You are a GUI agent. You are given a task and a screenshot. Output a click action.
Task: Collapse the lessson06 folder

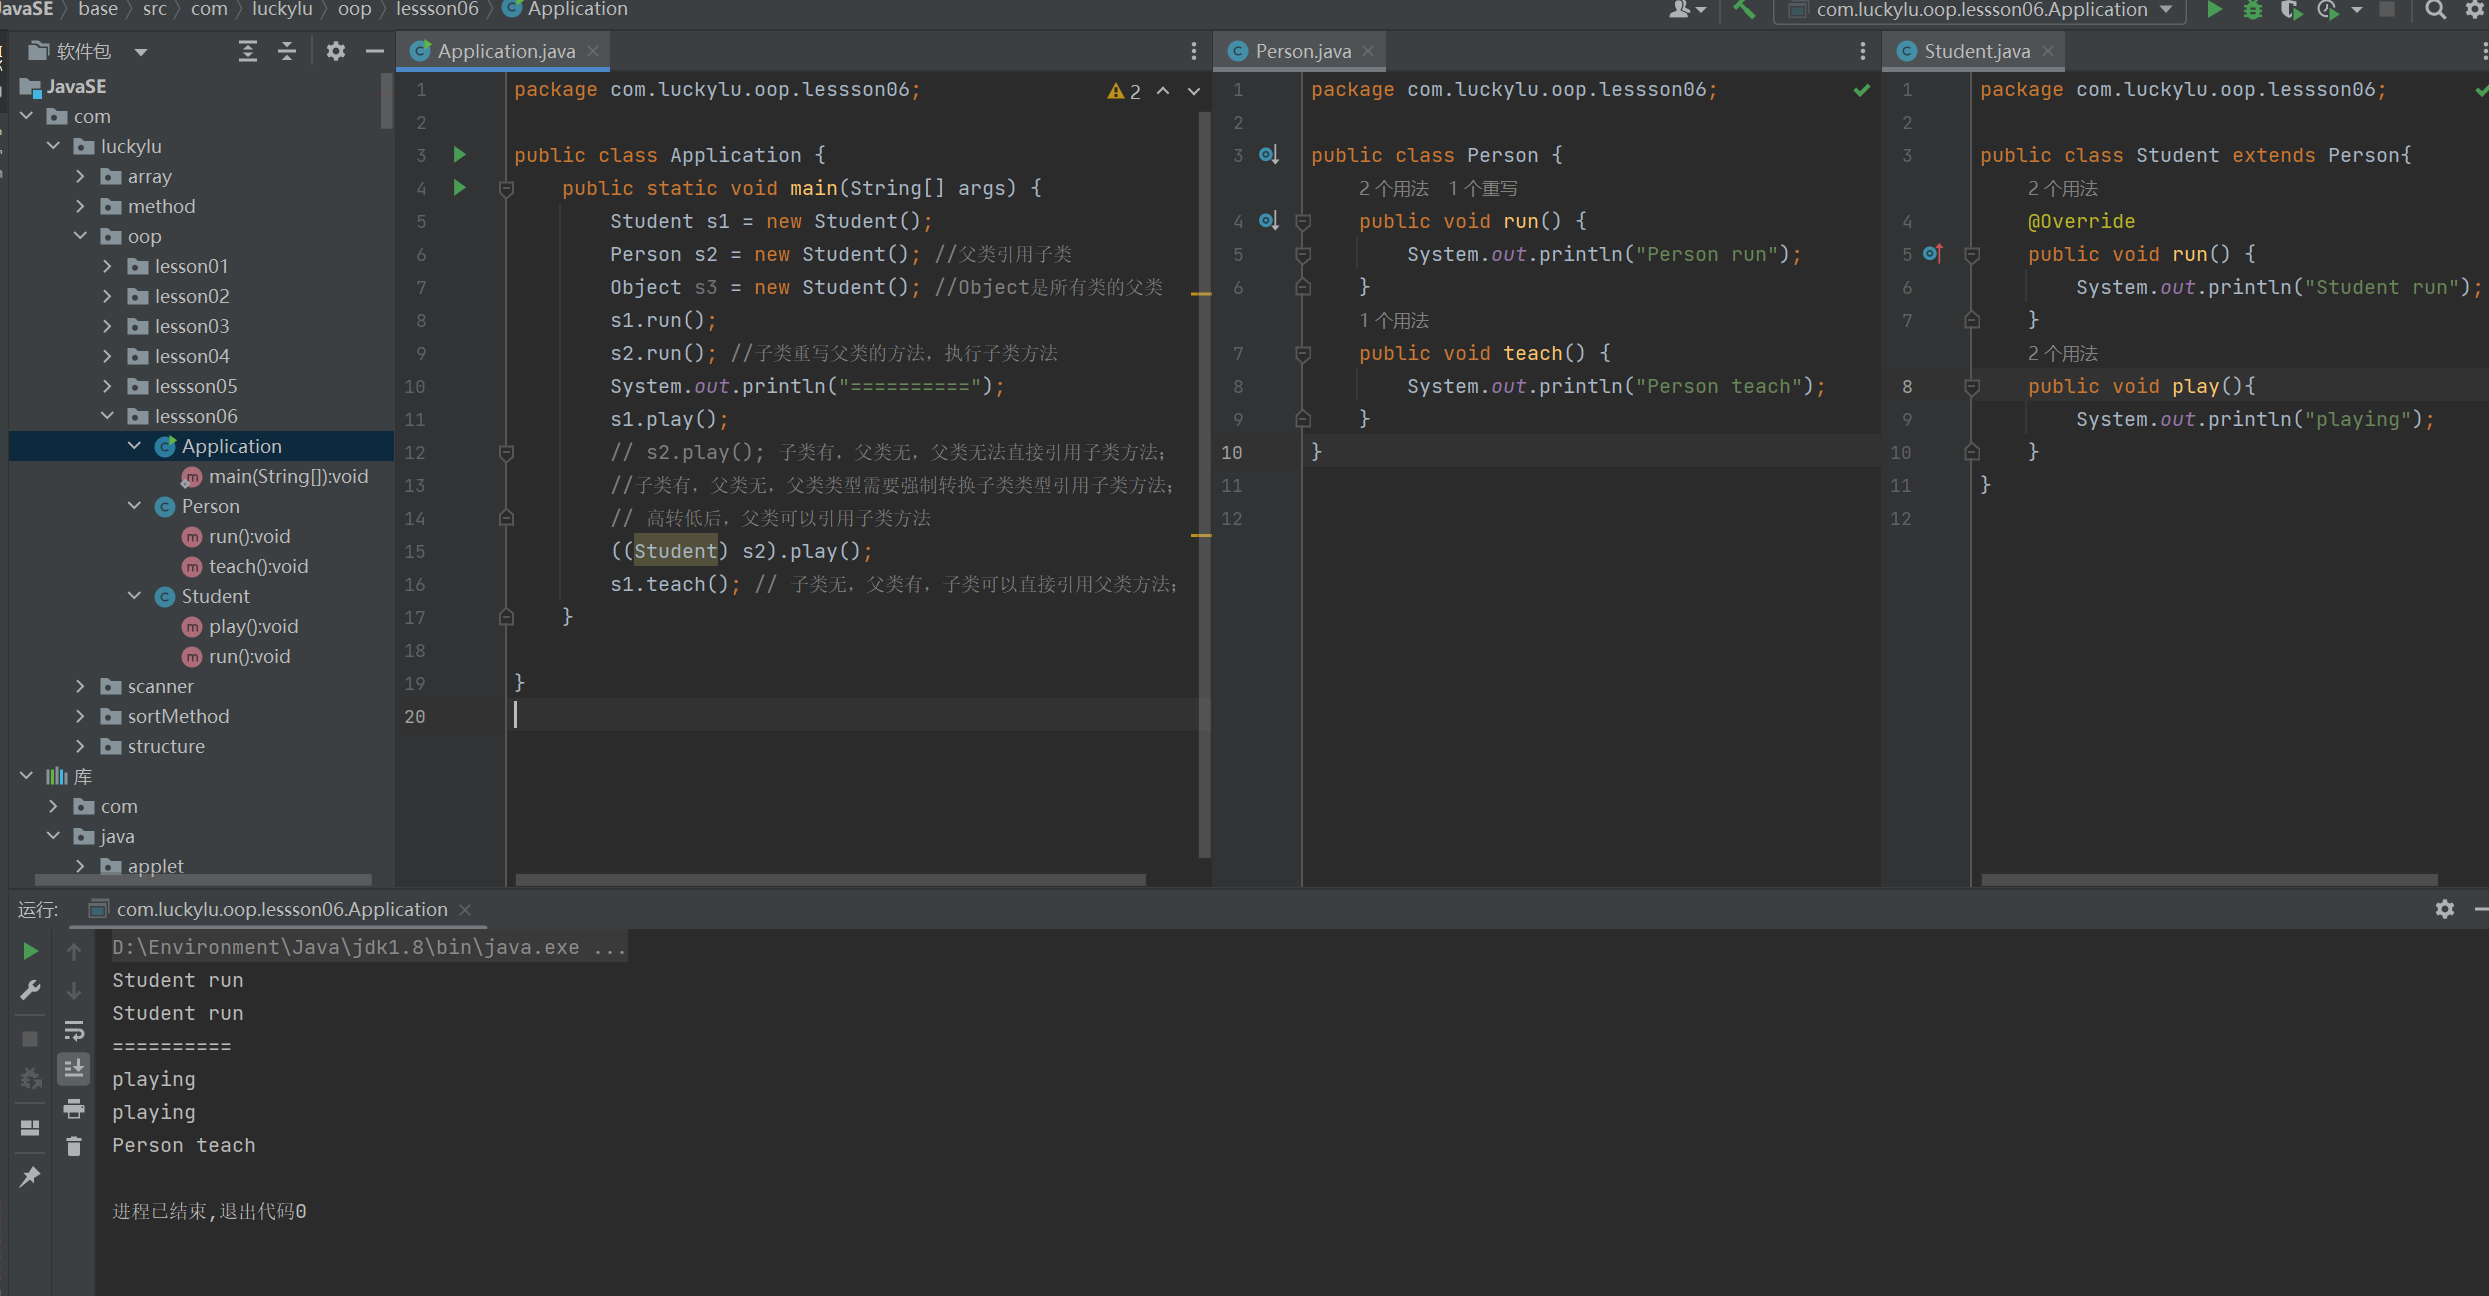click(108, 416)
